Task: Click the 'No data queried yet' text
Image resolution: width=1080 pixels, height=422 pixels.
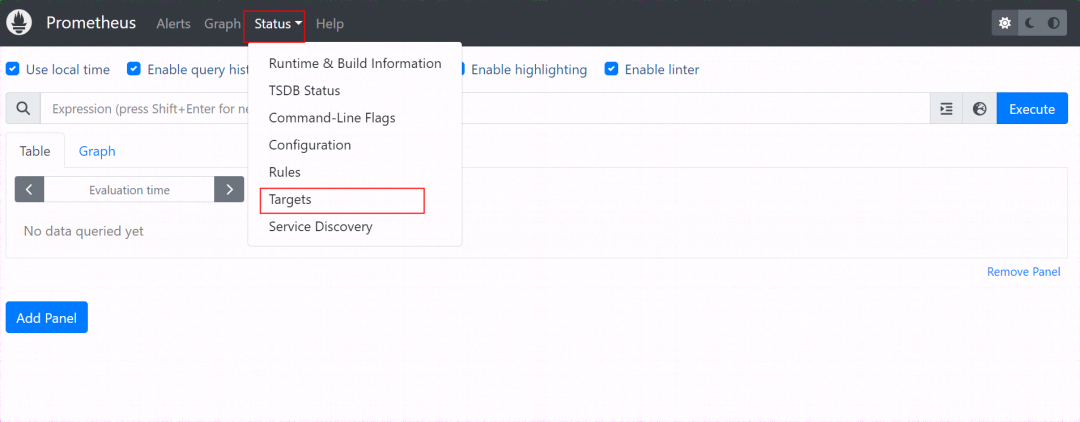Action: [83, 231]
